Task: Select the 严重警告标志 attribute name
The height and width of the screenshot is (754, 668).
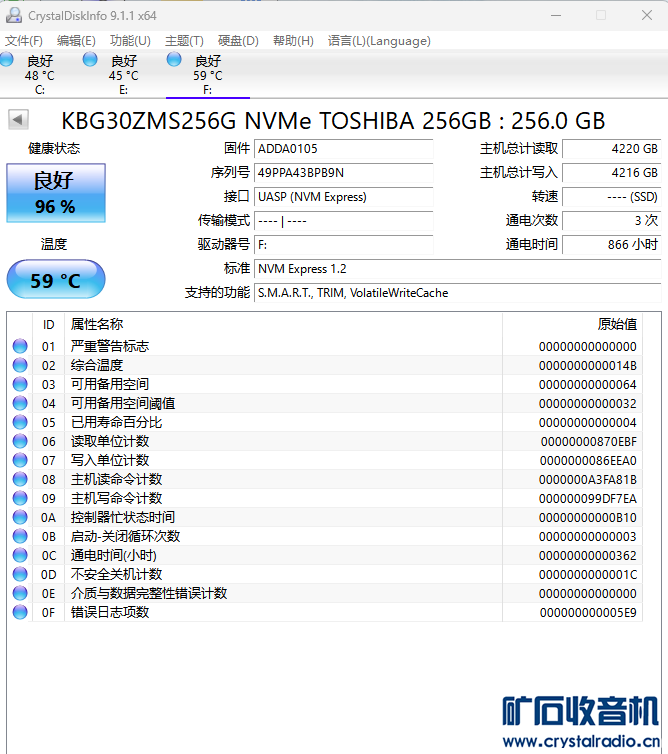Action: tap(110, 346)
